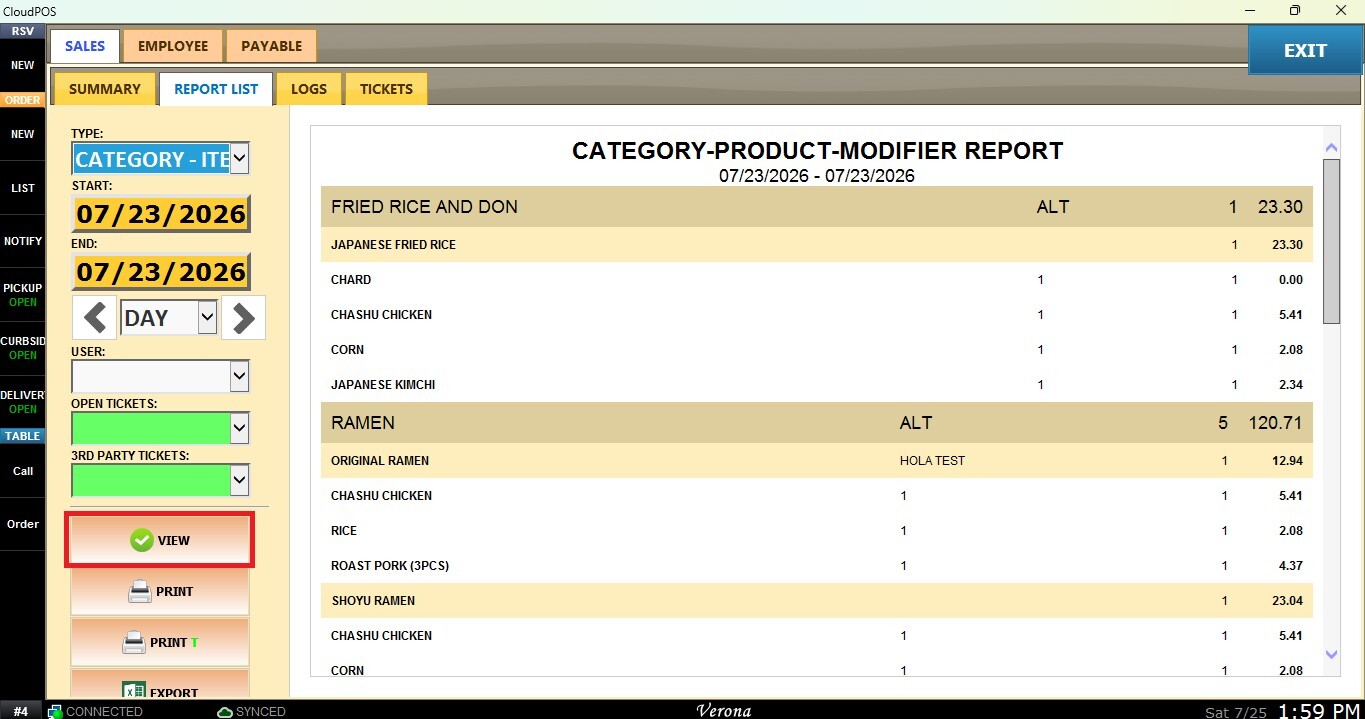Click the END date field
The width and height of the screenshot is (1365, 719).
[x=161, y=272]
